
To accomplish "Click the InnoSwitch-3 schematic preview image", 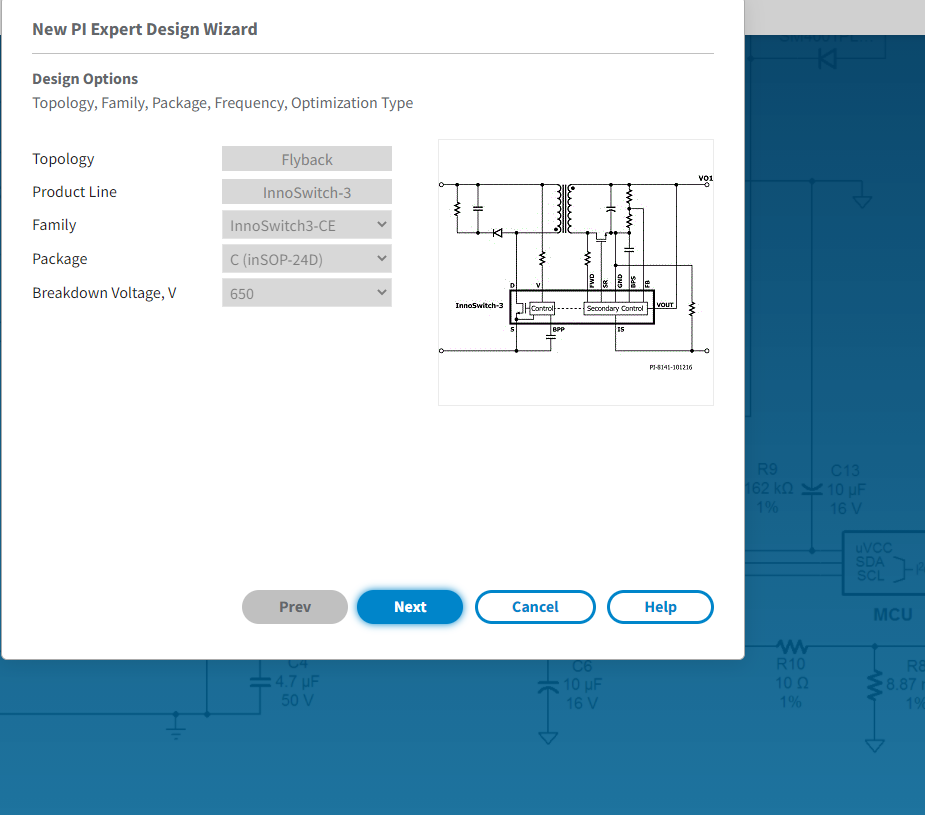I will click(576, 272).
